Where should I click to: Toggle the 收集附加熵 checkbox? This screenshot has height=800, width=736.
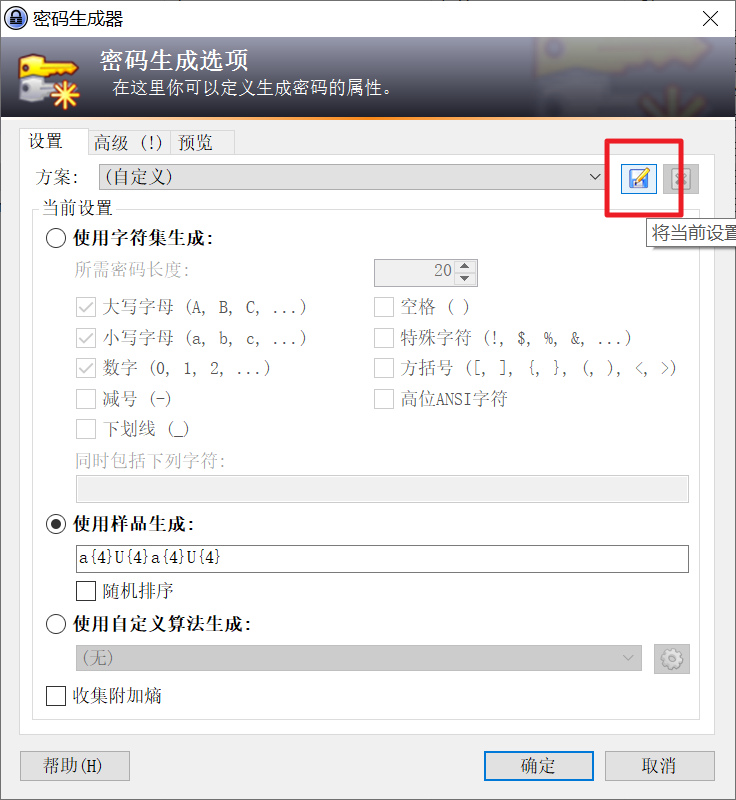click(56, 695)
